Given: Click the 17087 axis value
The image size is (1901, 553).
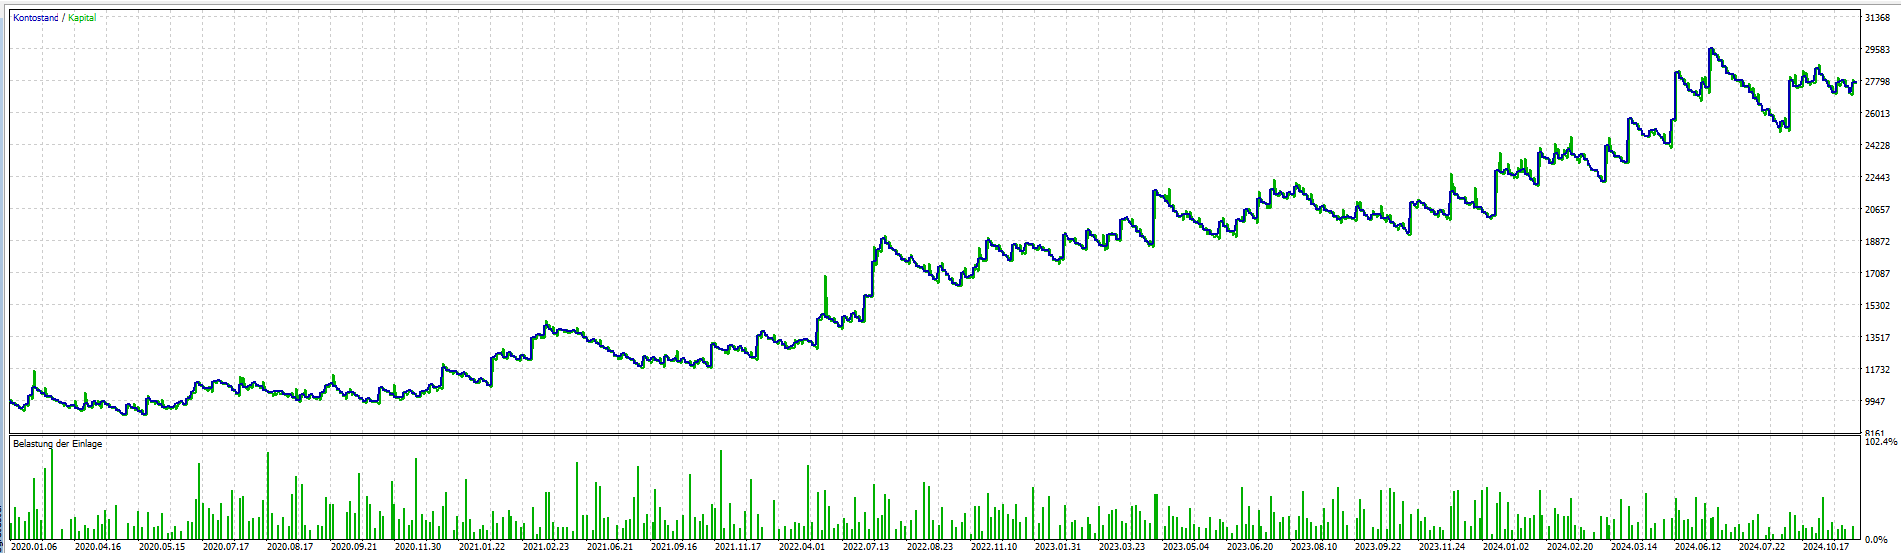Looking at the screenshot, I should point(1877,273).
